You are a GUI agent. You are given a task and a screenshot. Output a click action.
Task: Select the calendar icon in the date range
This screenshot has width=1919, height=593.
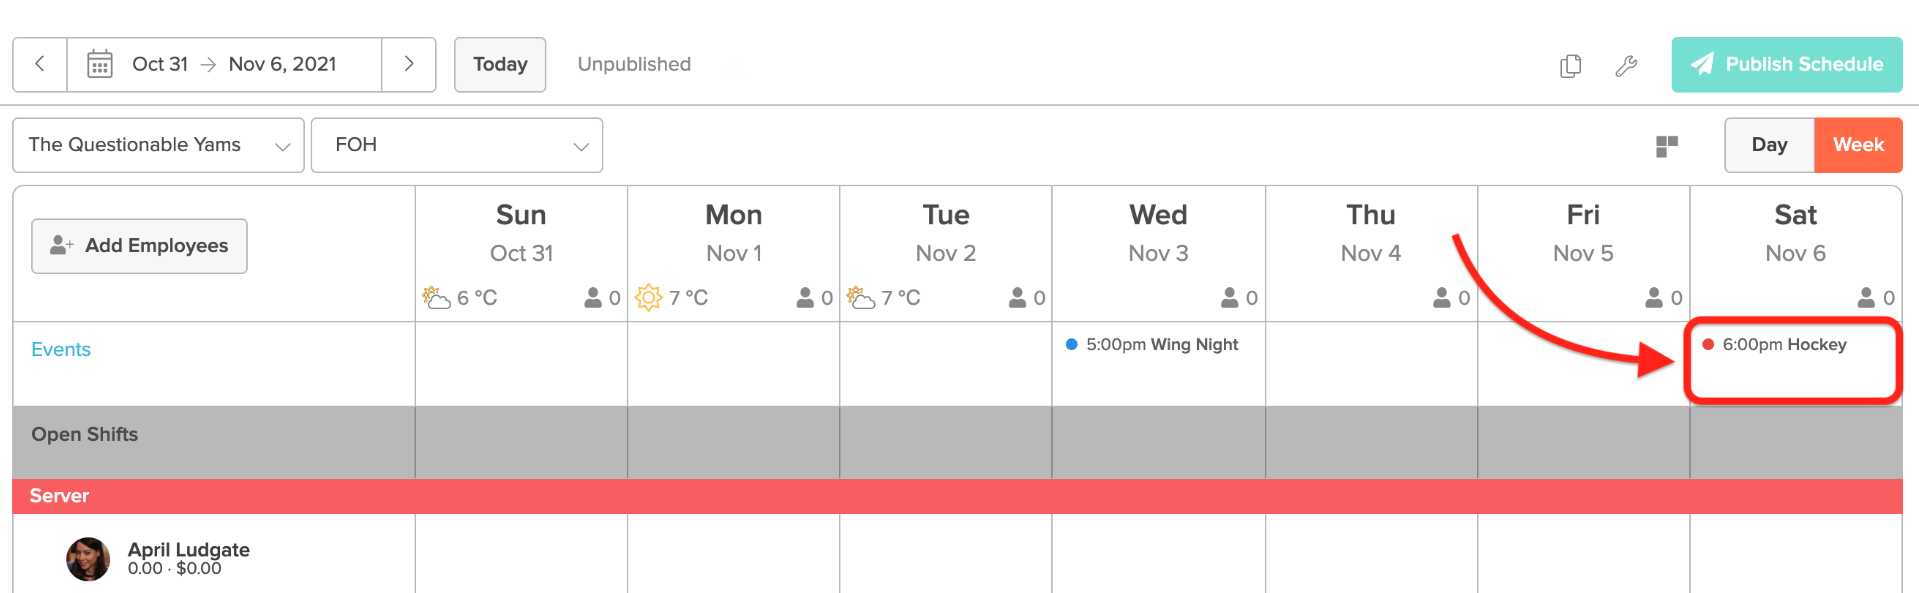(x=99, y=63)
